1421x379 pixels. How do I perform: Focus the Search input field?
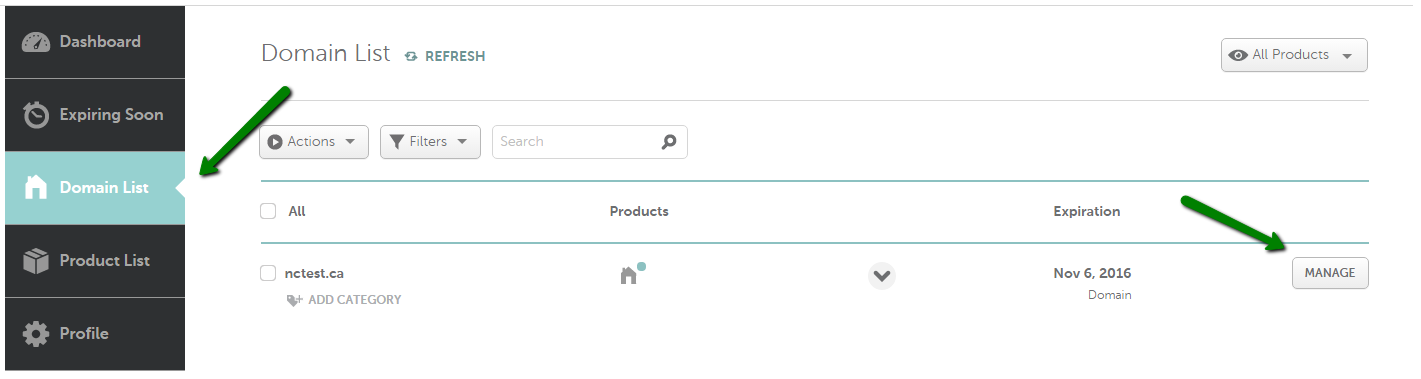[x=590, y=142]
